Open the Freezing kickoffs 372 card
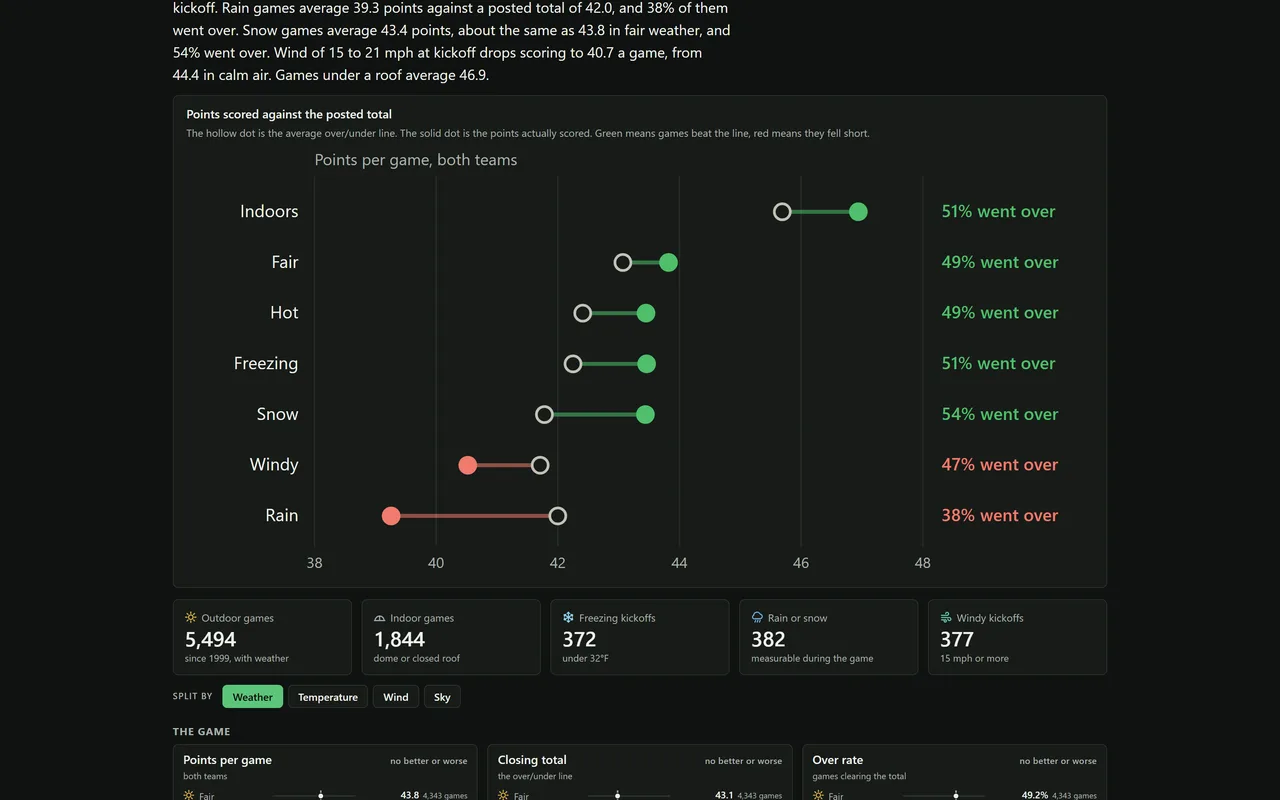 (640, 637)
